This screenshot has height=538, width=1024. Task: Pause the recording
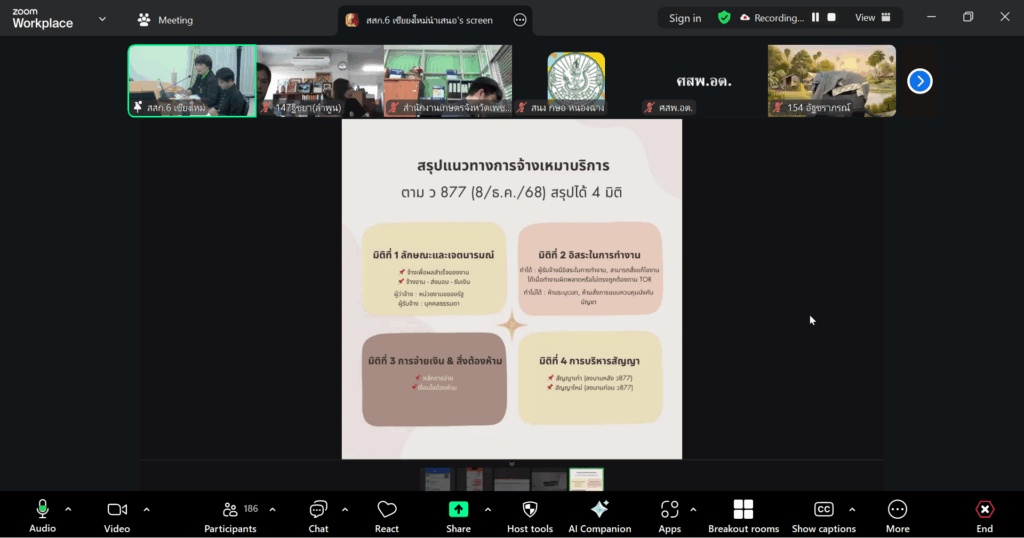point(816,18)
